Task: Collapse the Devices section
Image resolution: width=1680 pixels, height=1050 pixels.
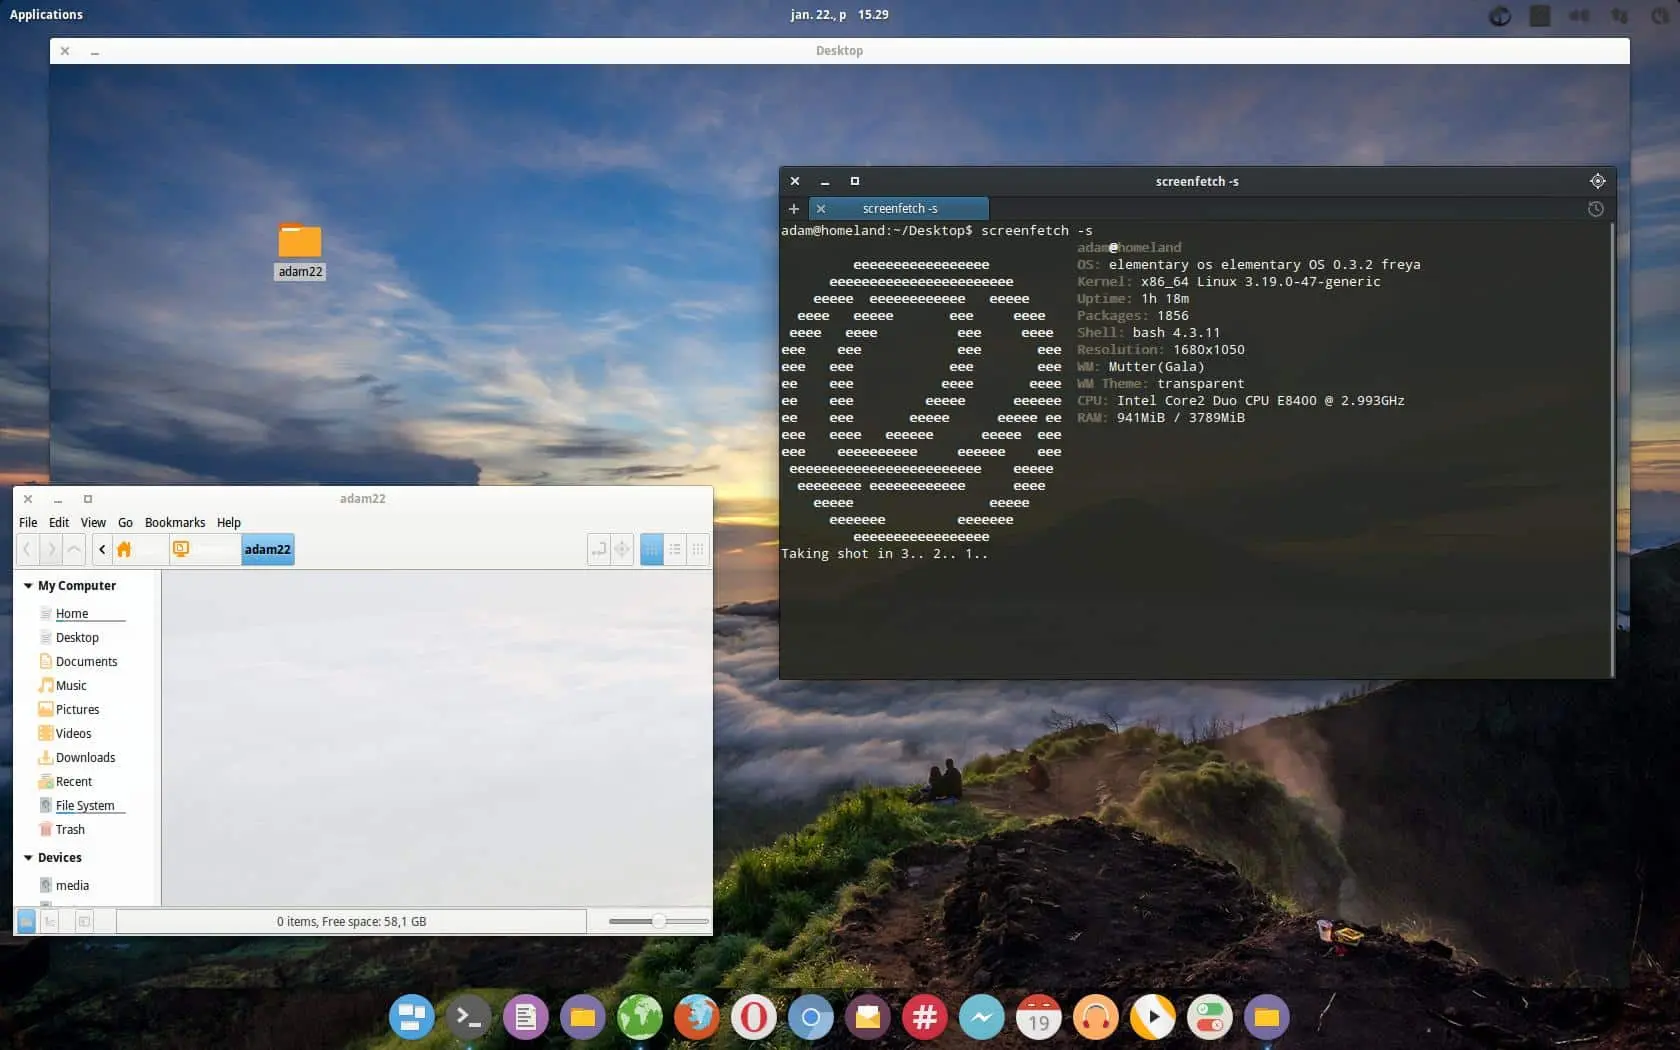Action: point(27,857)
